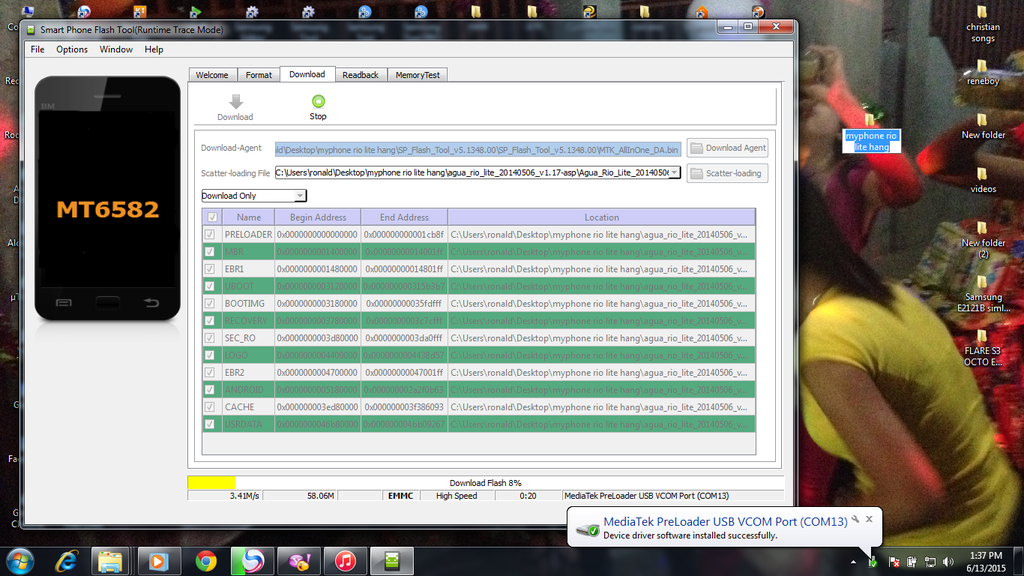Screen dimensions: 1024x576
Task: Show hidden system tray icons arrow
Action: 853,562
